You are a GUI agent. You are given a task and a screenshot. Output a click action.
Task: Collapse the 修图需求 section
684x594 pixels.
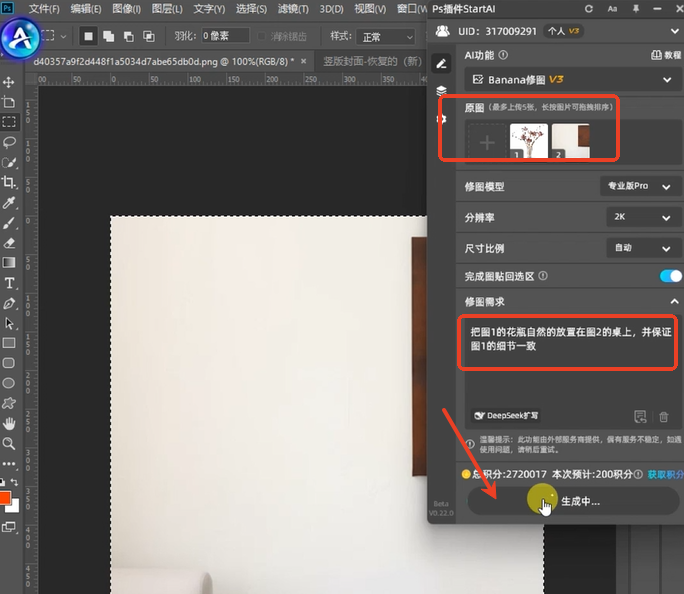click(x=674, y=301)
